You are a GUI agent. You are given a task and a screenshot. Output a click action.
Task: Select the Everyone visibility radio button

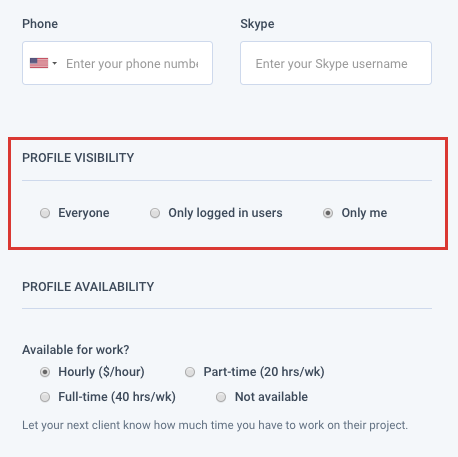point(45,213)
